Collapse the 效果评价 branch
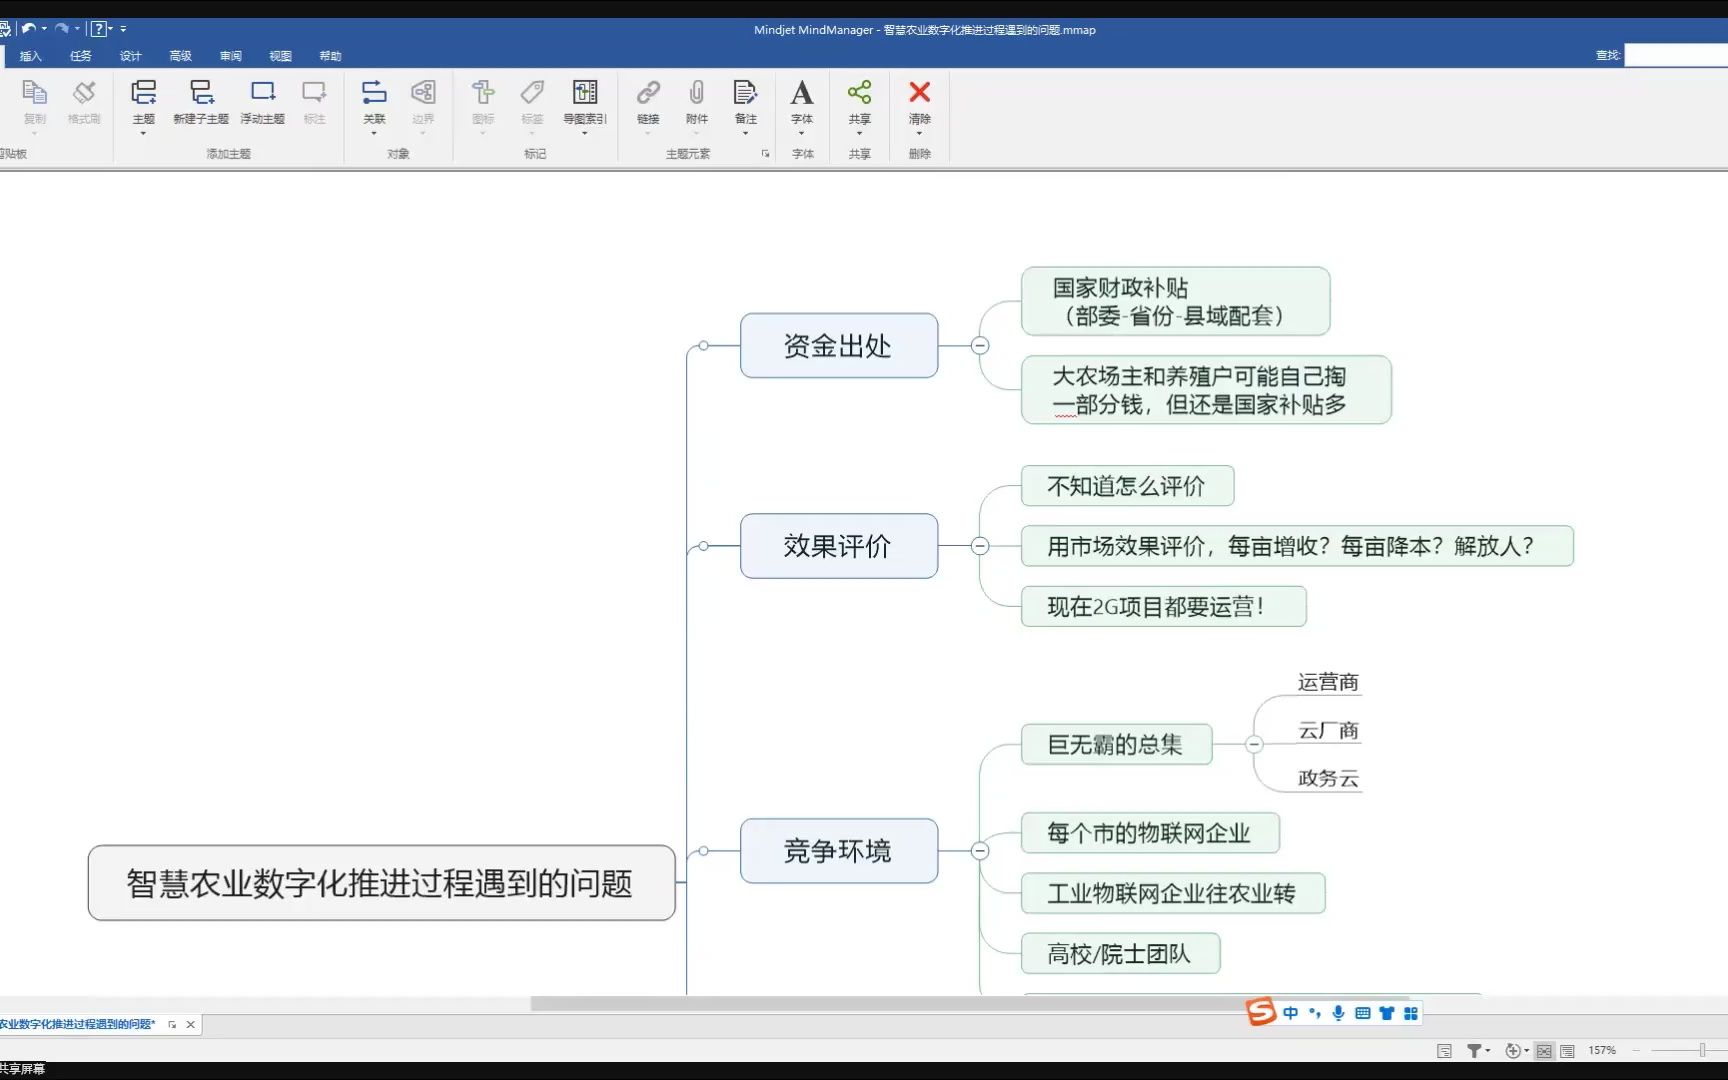The height and width of the screenshot is (1080, 1728). 980,546
